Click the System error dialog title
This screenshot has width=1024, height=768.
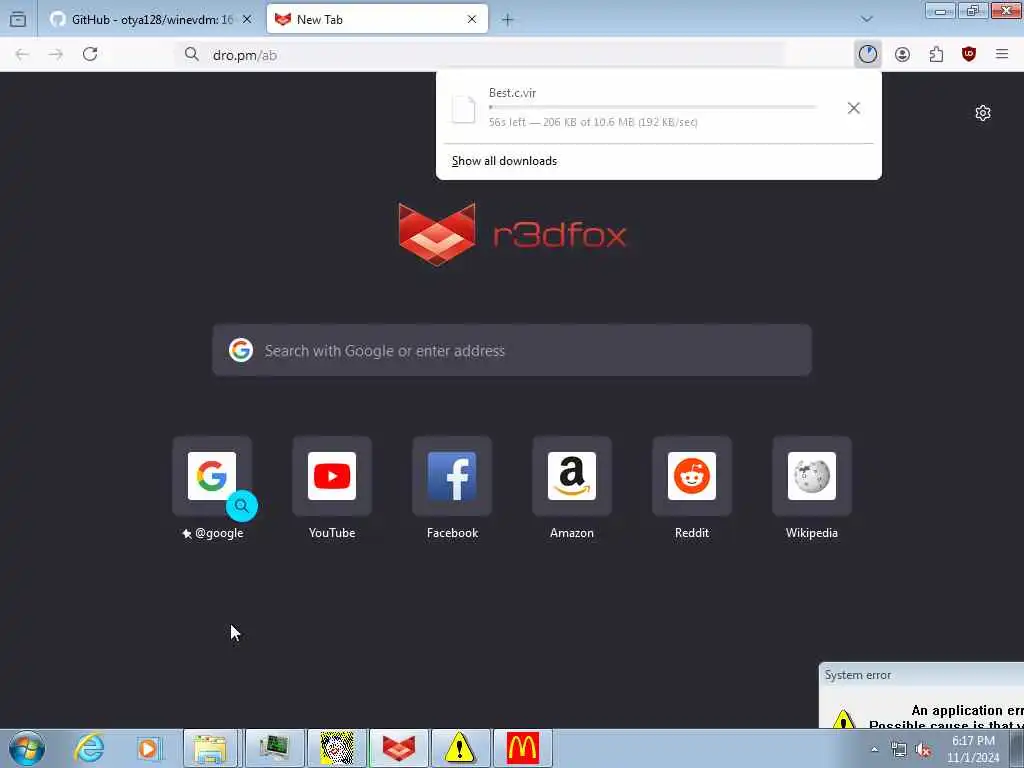point(857,675)
